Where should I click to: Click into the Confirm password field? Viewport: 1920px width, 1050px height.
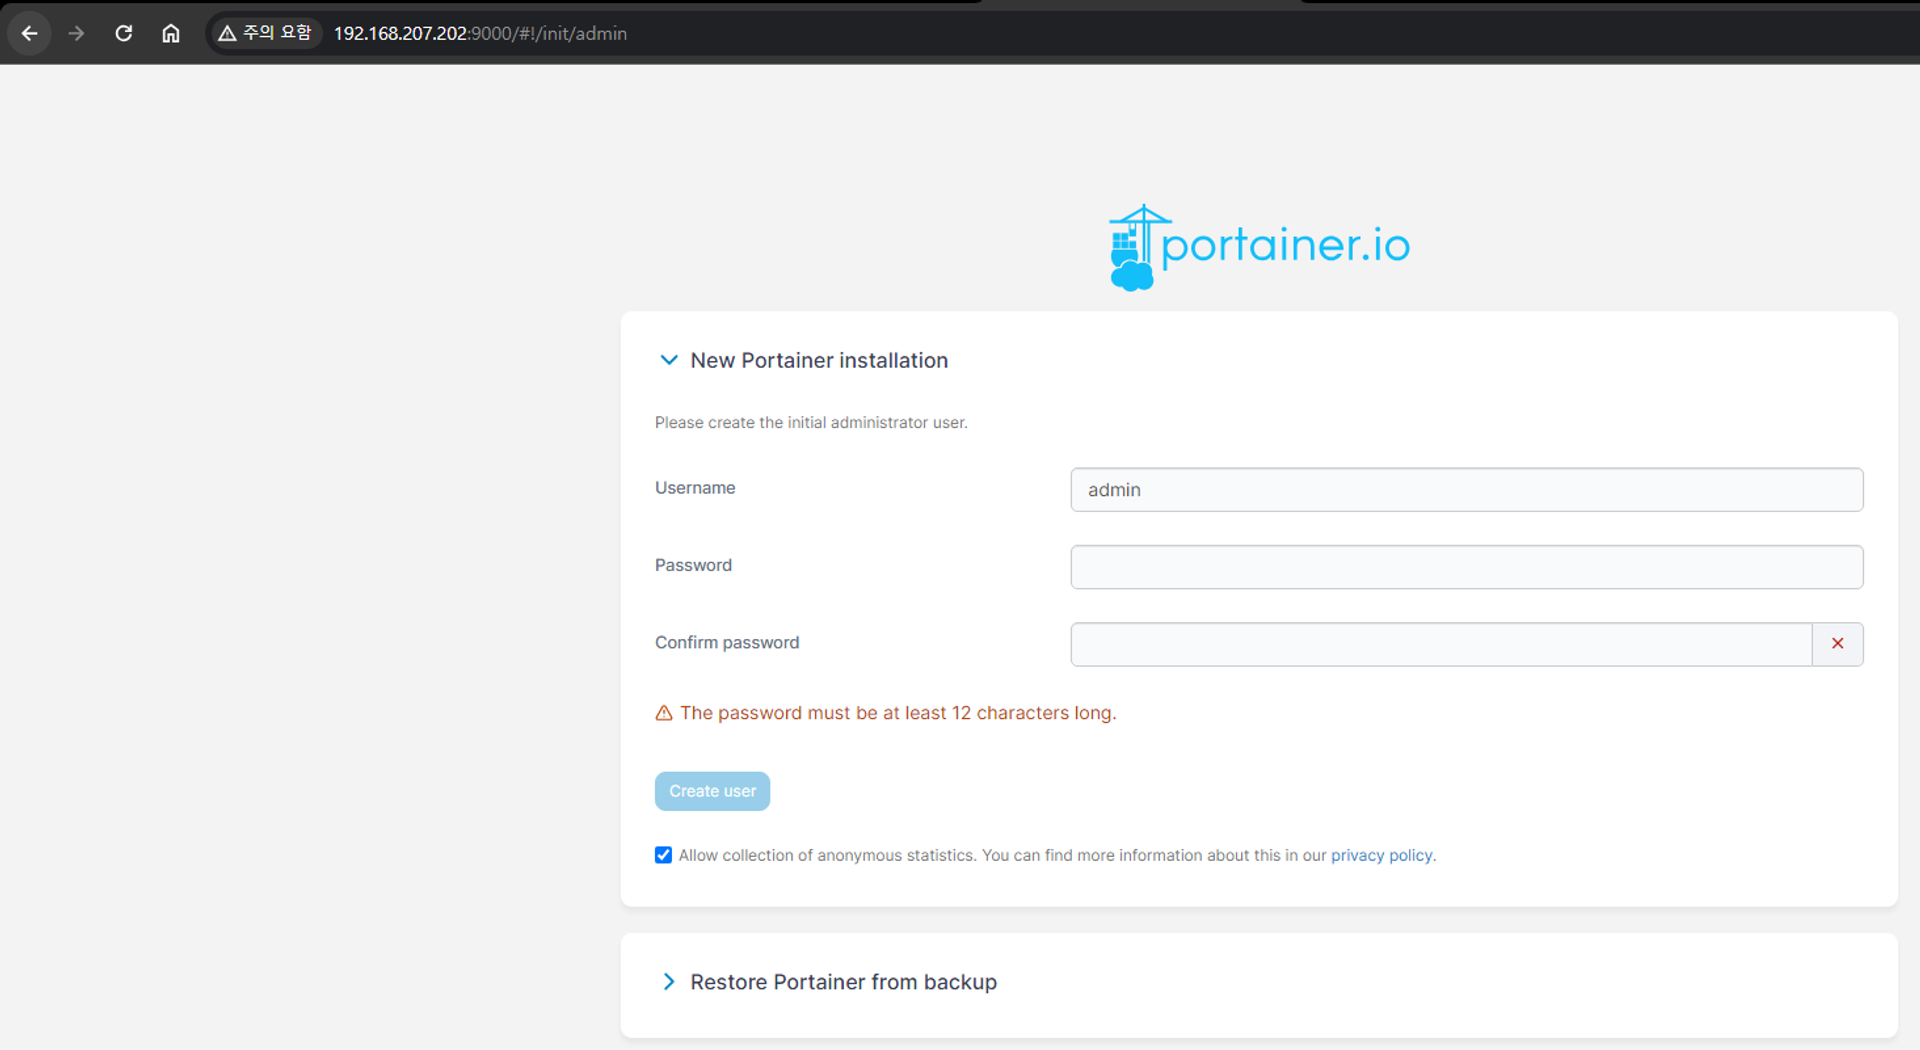click(x=1441, y=644)
